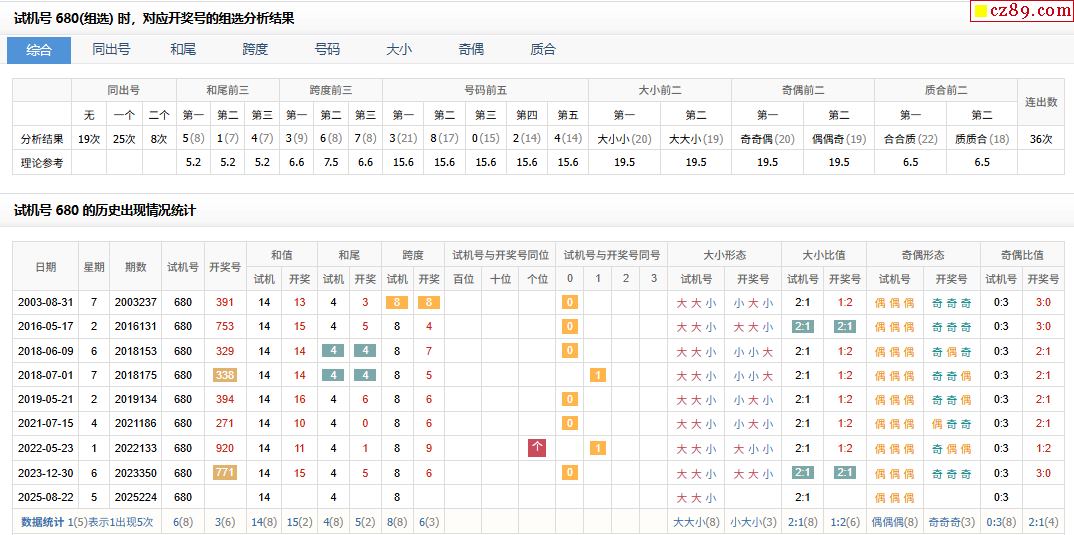Viewport: 1074px width, 535px height.
Task: Click the 大小形态 column header
Action: click(725, 255)
